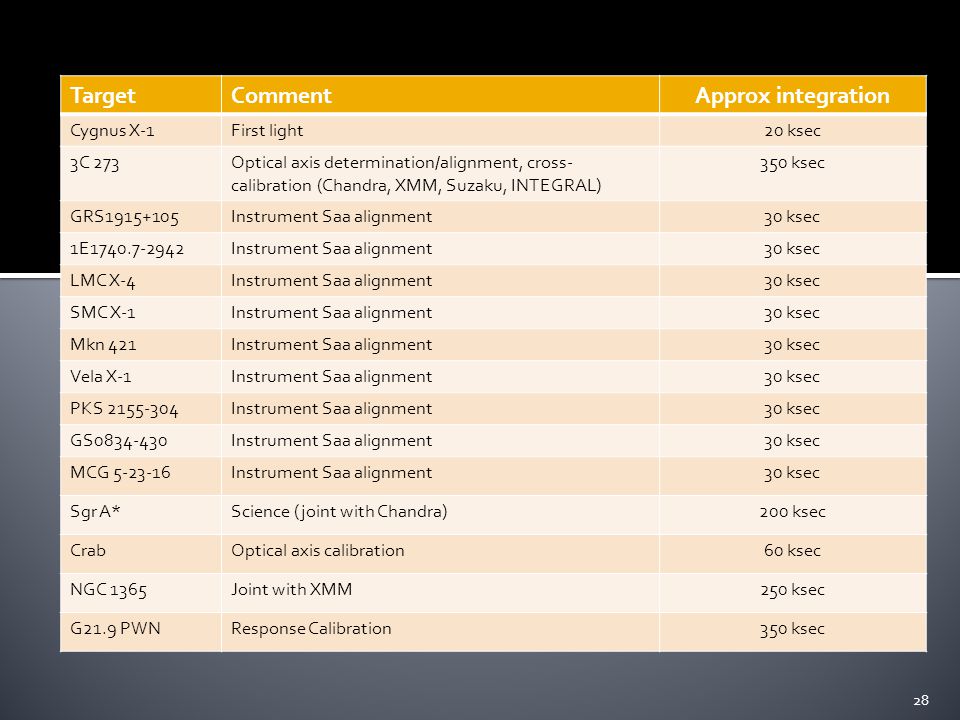Click the Vela X-1 target cell
Image resolution: width=960 pixels, height=720 pixels.
(x=141, y=377)
